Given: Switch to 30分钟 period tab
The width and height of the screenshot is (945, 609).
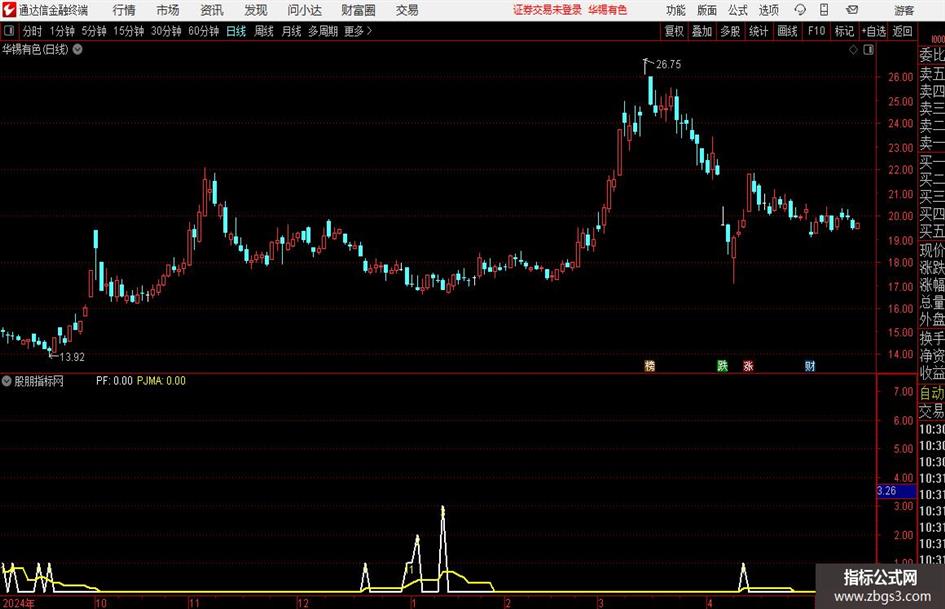Looking at the screenshot, I should (x=166, y=31).
